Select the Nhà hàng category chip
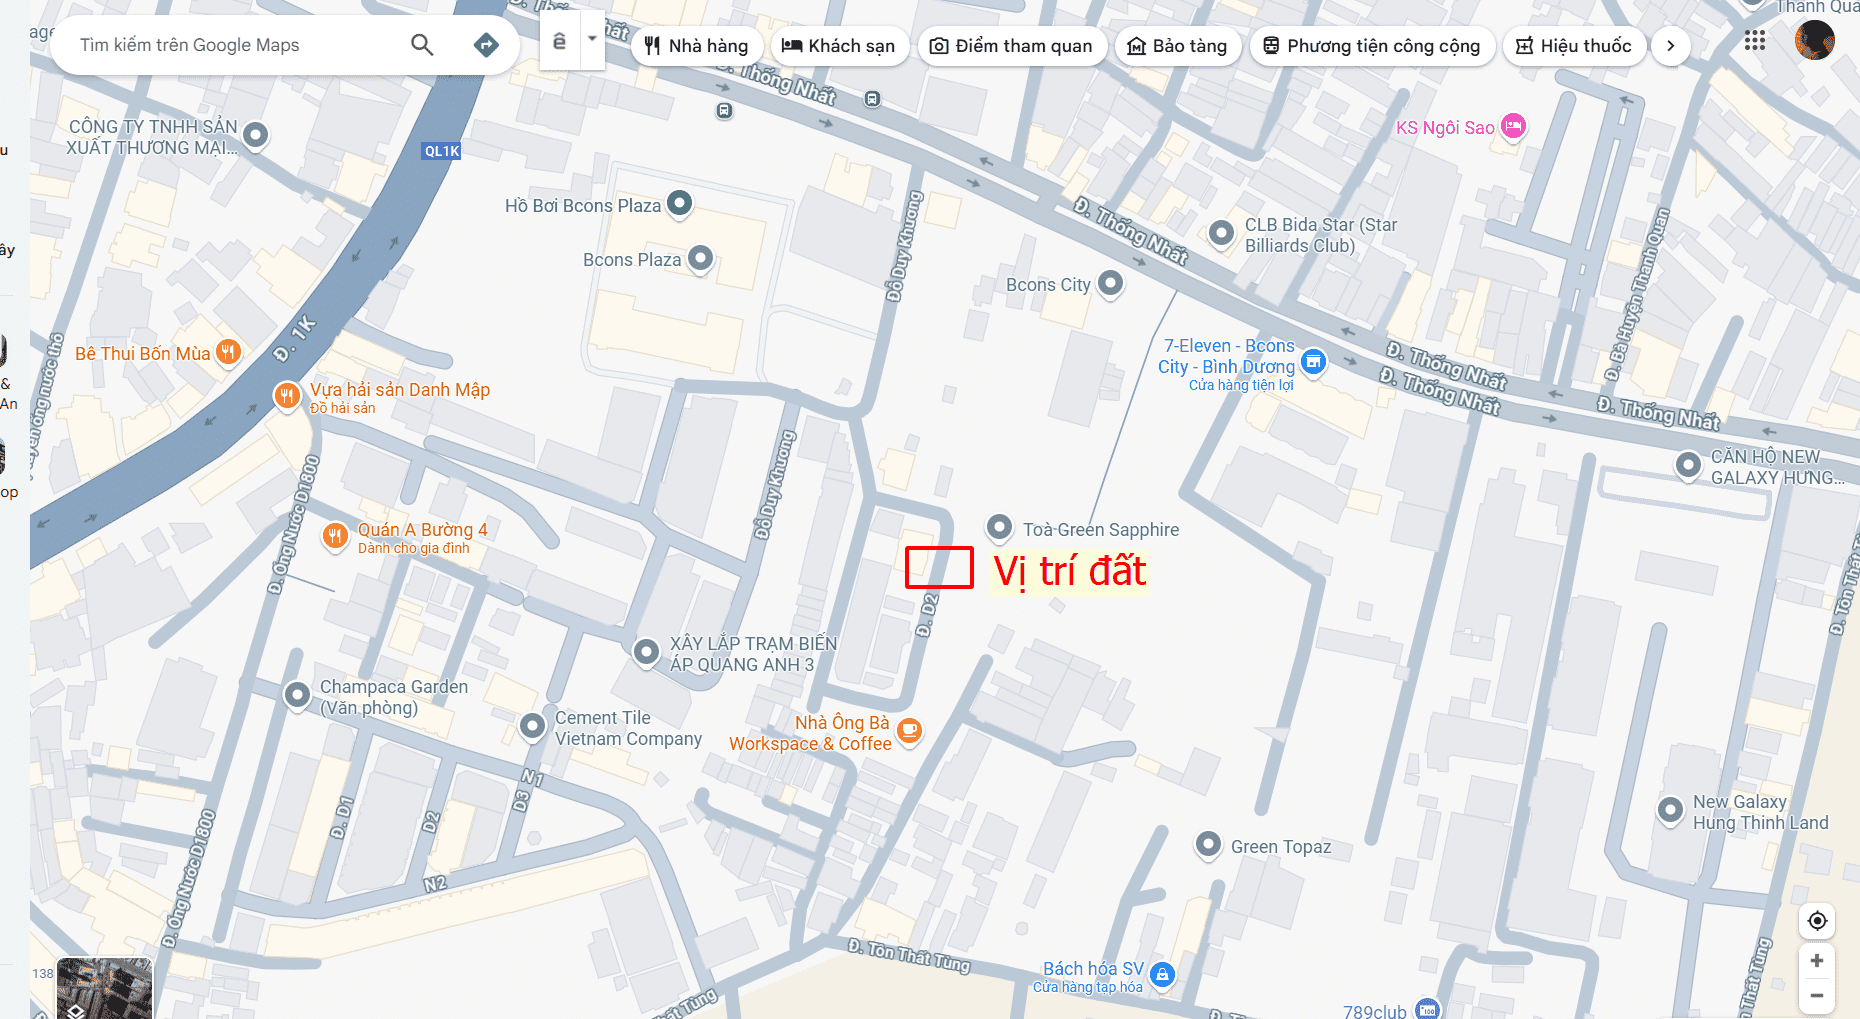Screen dimensions: 1860x1019 tap(697, 46)
